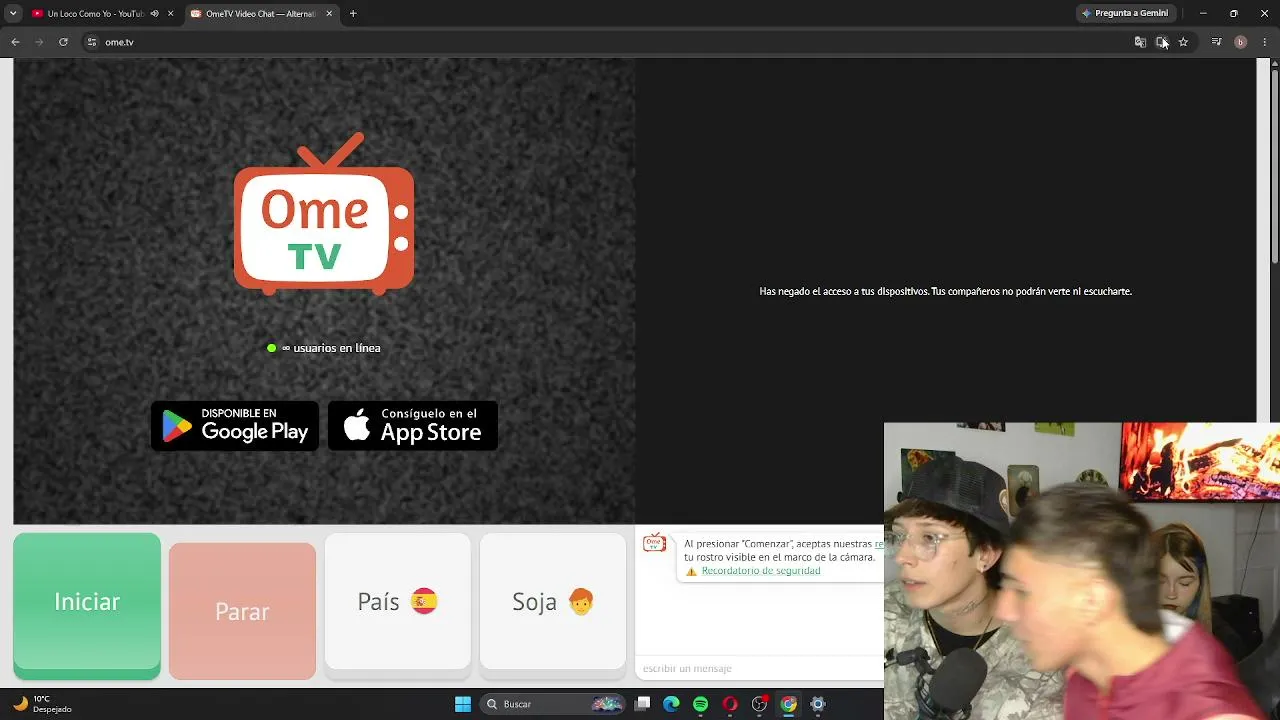
Task: Expand the tab search dropdown
Action: pos(13,14)
